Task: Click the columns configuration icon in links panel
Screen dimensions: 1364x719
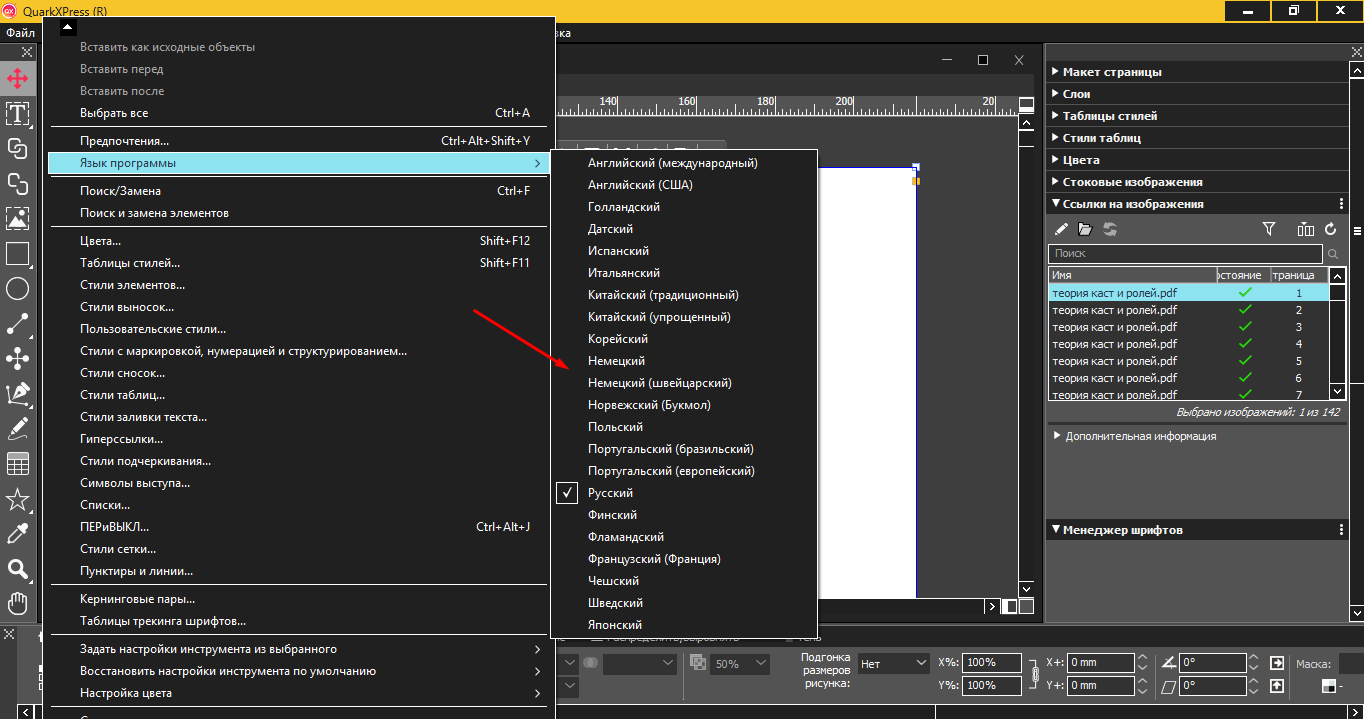Action: click(1305, 229)
